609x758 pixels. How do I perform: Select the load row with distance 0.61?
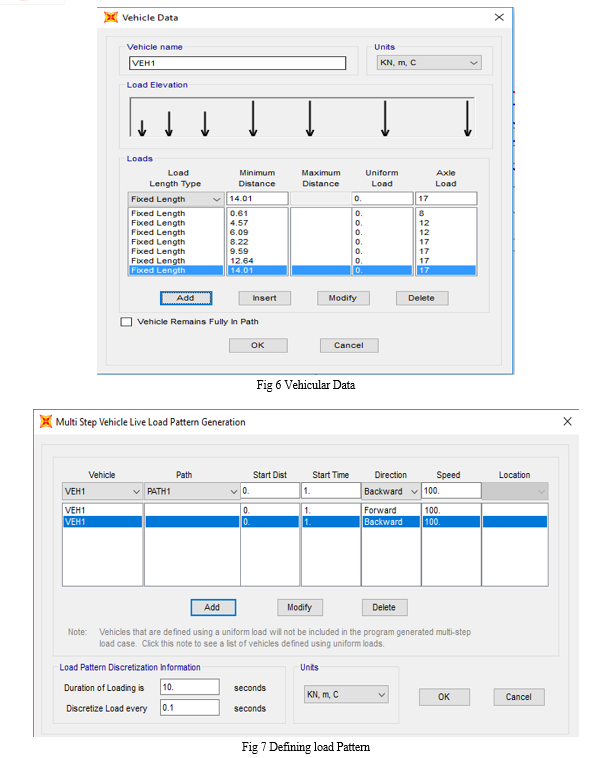tap(302, 213)
